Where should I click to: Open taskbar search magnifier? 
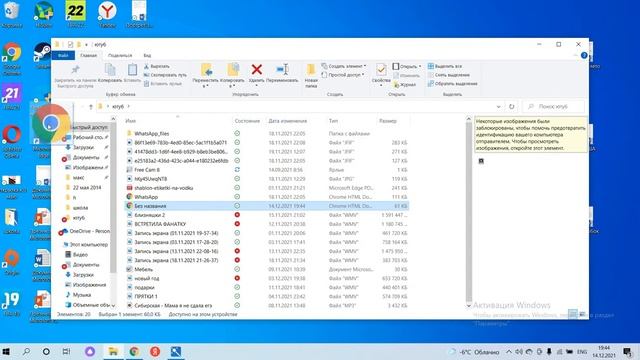click(26, 351)
